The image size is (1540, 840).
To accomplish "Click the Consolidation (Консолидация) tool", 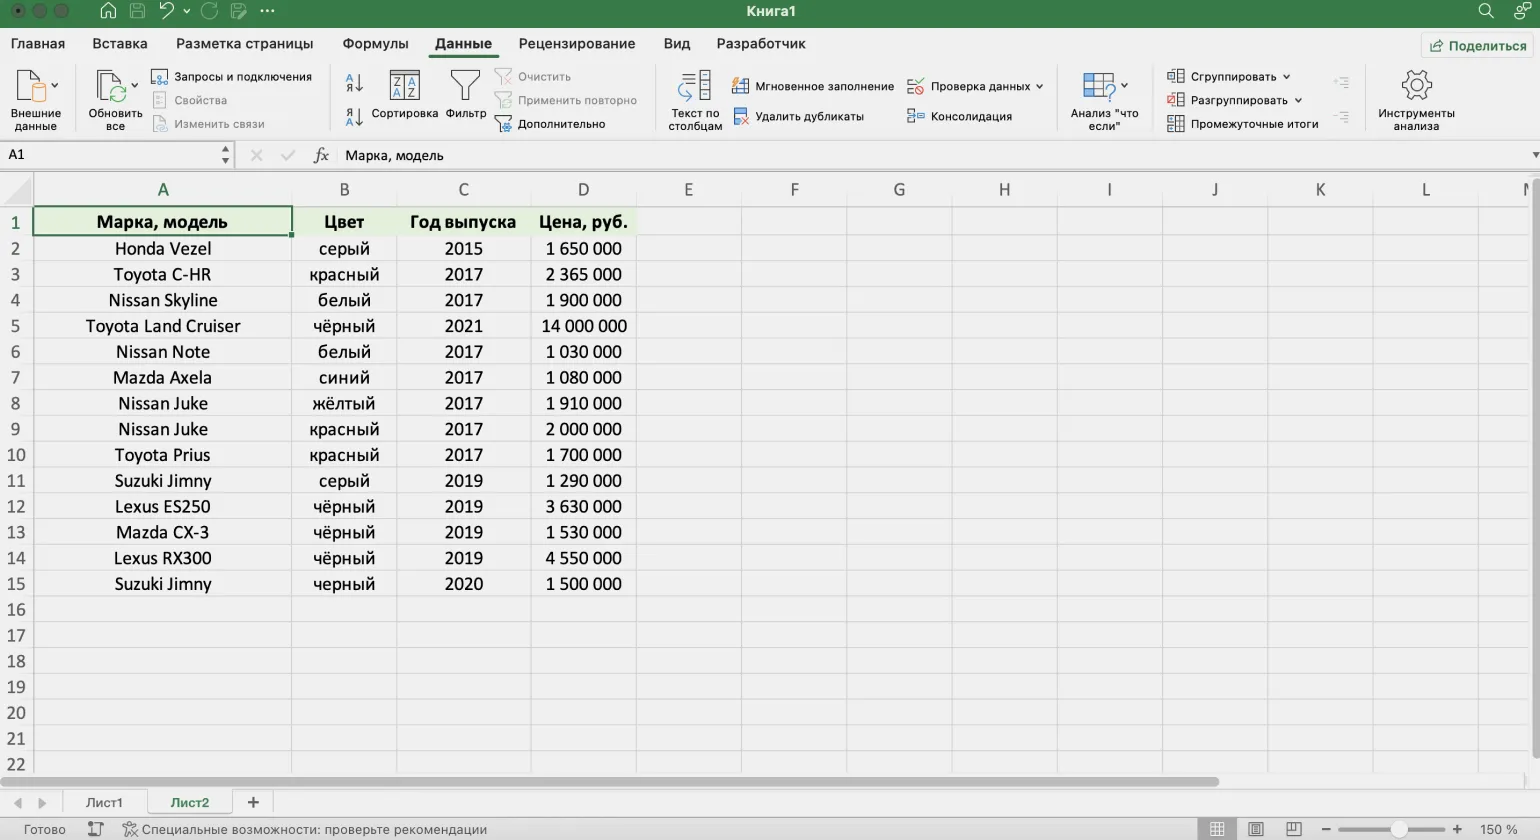I will [x=960, y=116].
